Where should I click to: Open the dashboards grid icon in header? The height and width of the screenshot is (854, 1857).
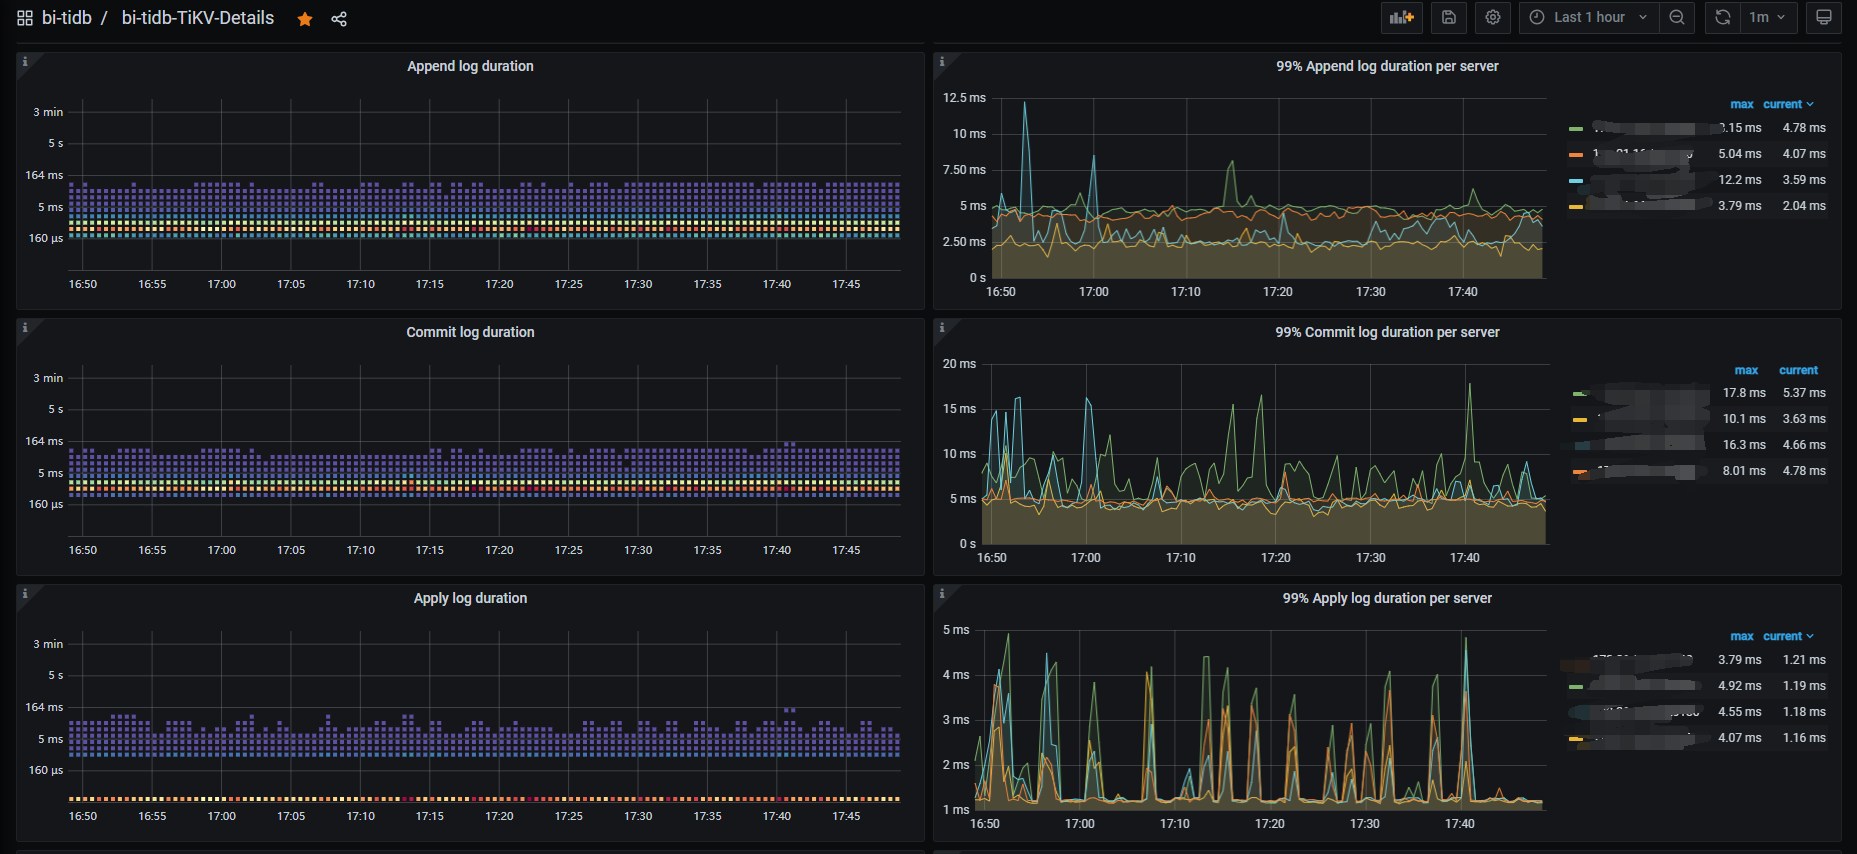click(25, 18)
